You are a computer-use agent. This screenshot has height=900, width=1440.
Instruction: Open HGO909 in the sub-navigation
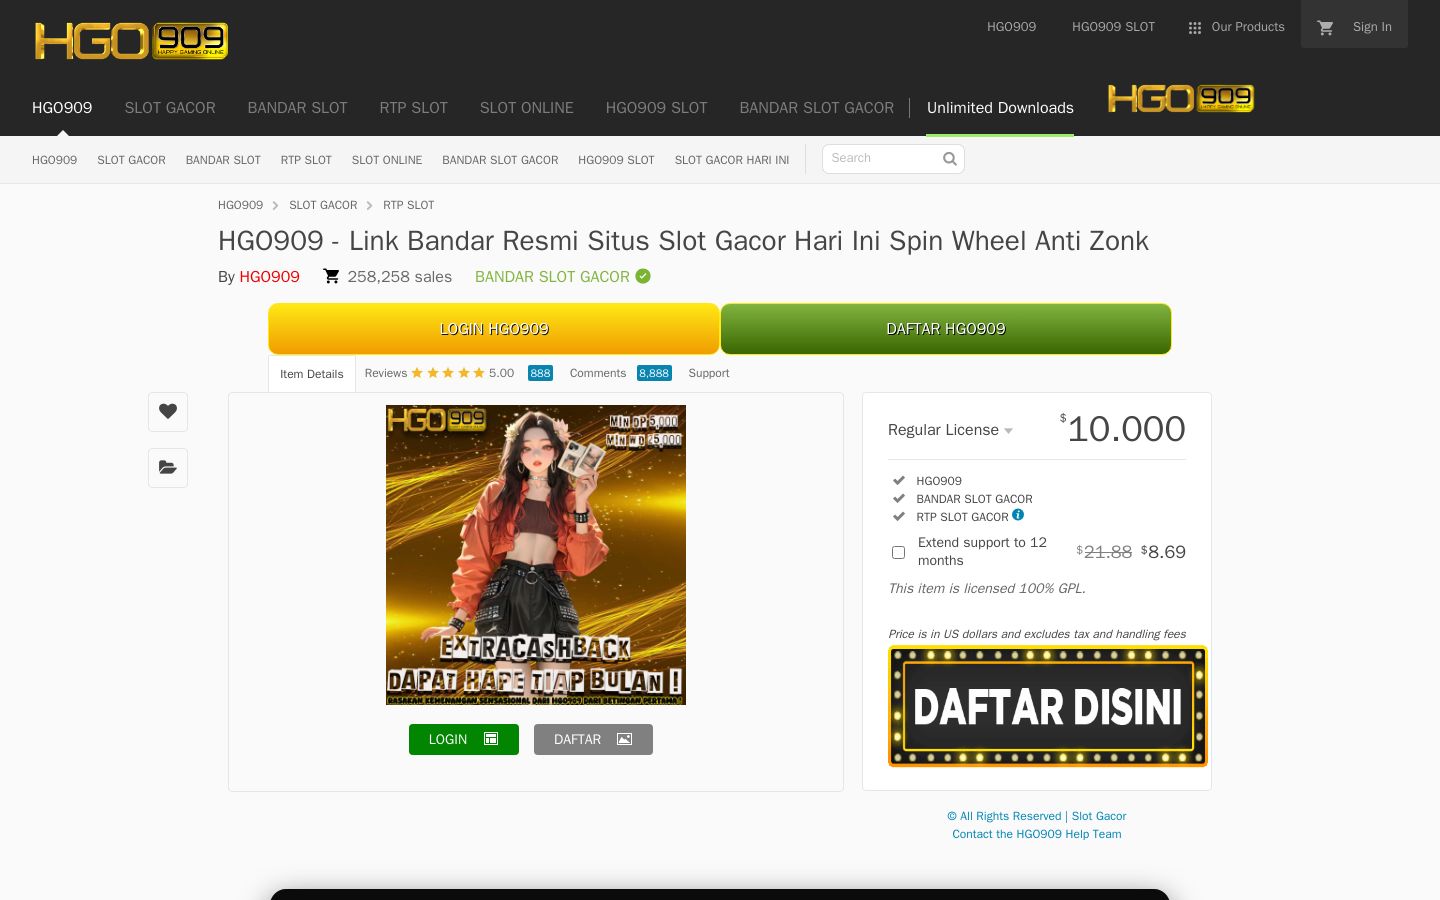pyautogui.click(x=54, y=160)
